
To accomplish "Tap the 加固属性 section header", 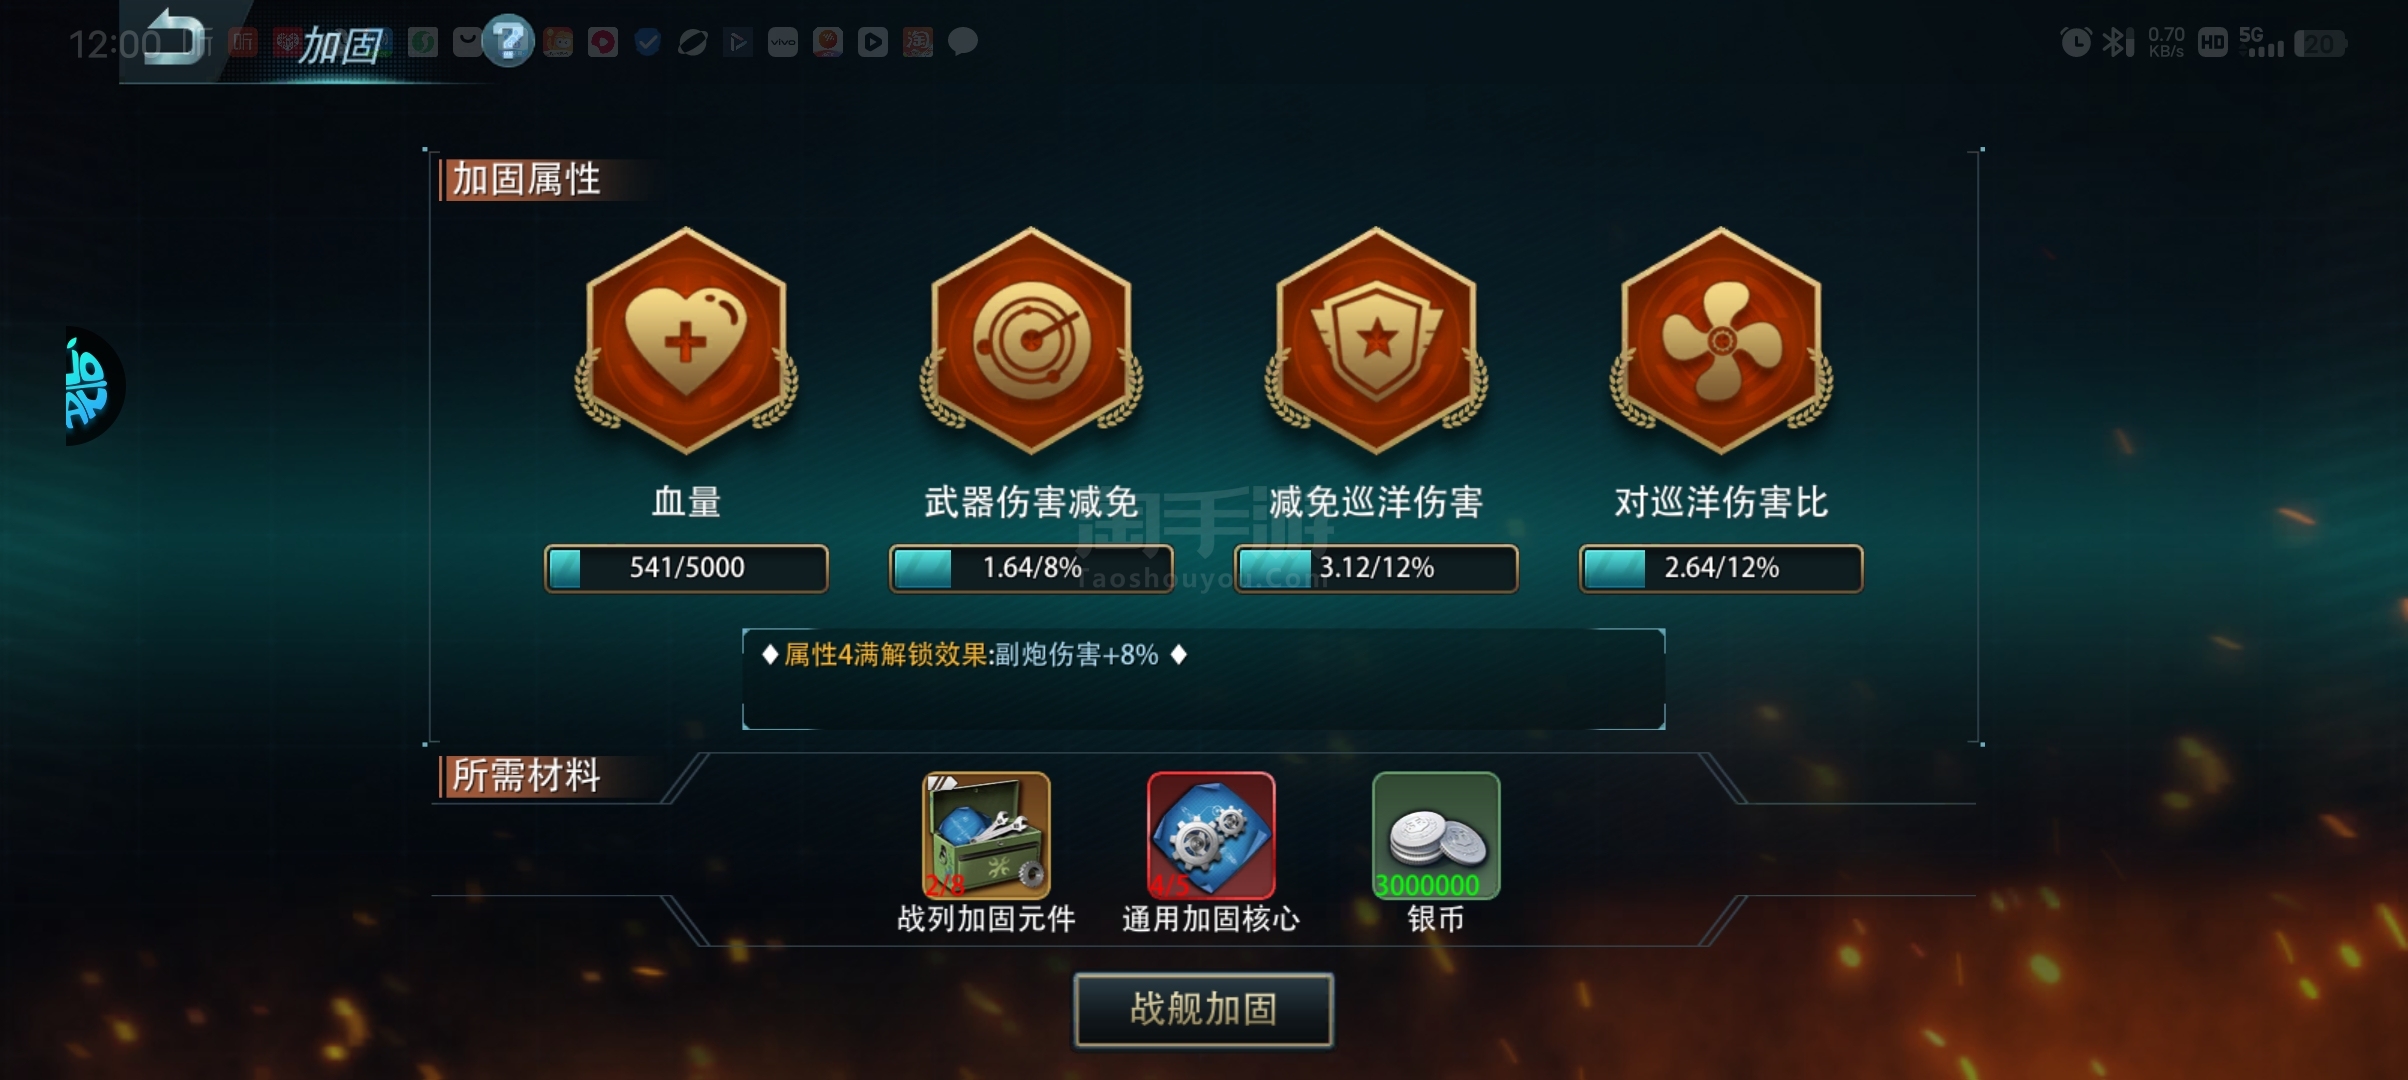I will pyautogui.click(x=526, y=180).
